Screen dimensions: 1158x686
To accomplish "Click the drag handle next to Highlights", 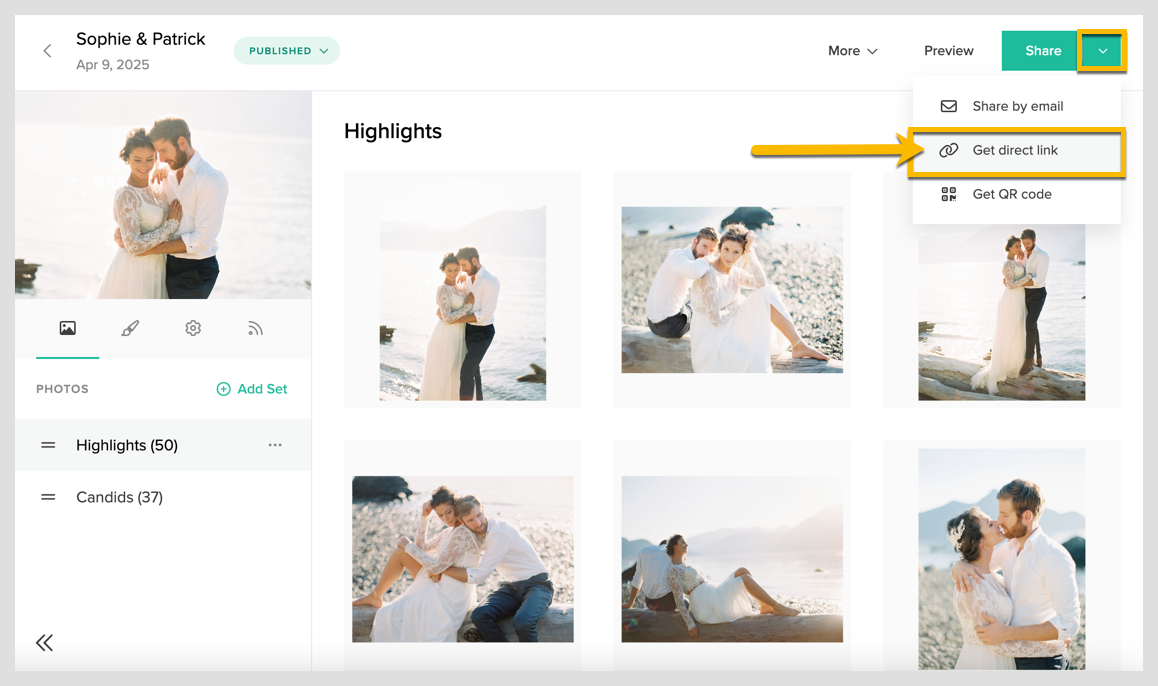I will click(48, 445).
